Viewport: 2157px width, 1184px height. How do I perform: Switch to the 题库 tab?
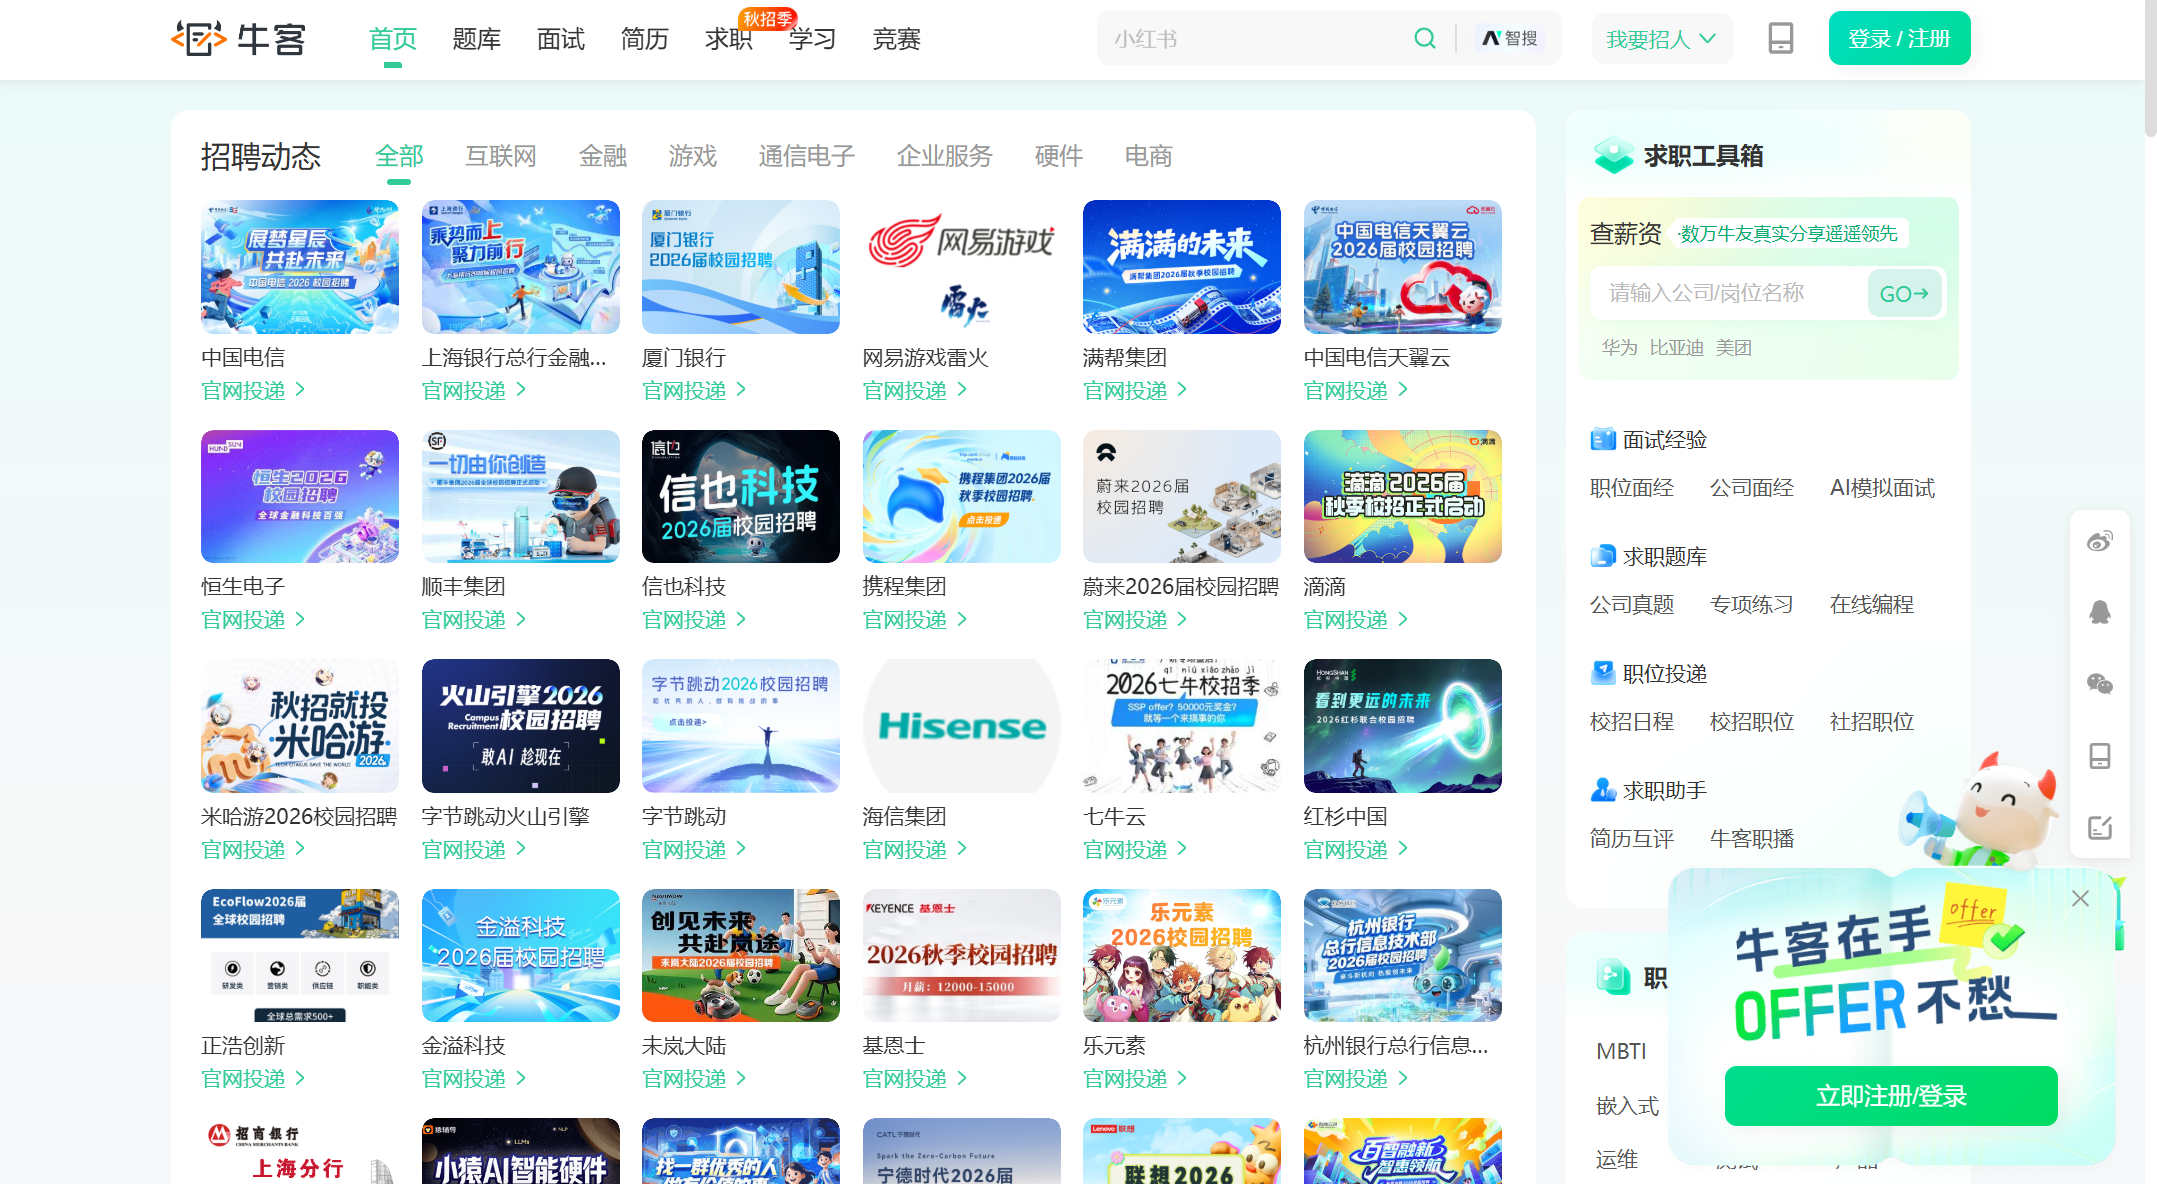477,40
